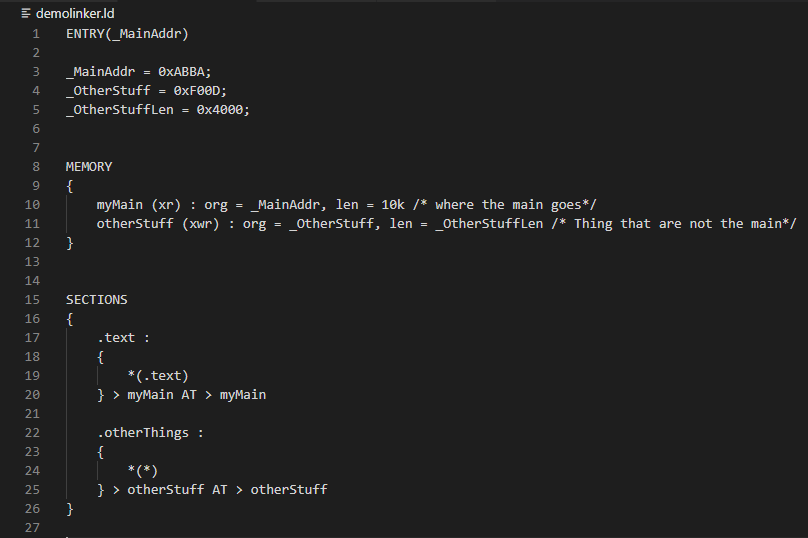
Task: Click the opening brace on line 16
Action: (x=70, y=319)
